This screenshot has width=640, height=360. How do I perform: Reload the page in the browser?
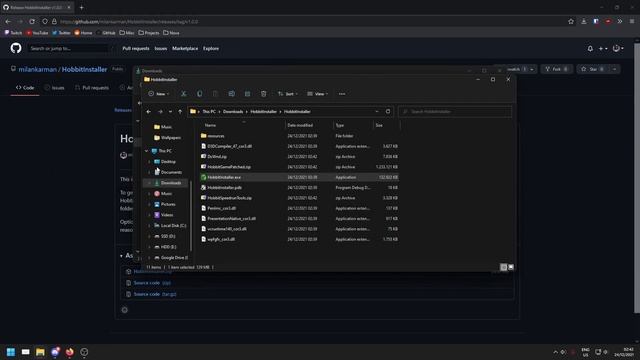32,21
